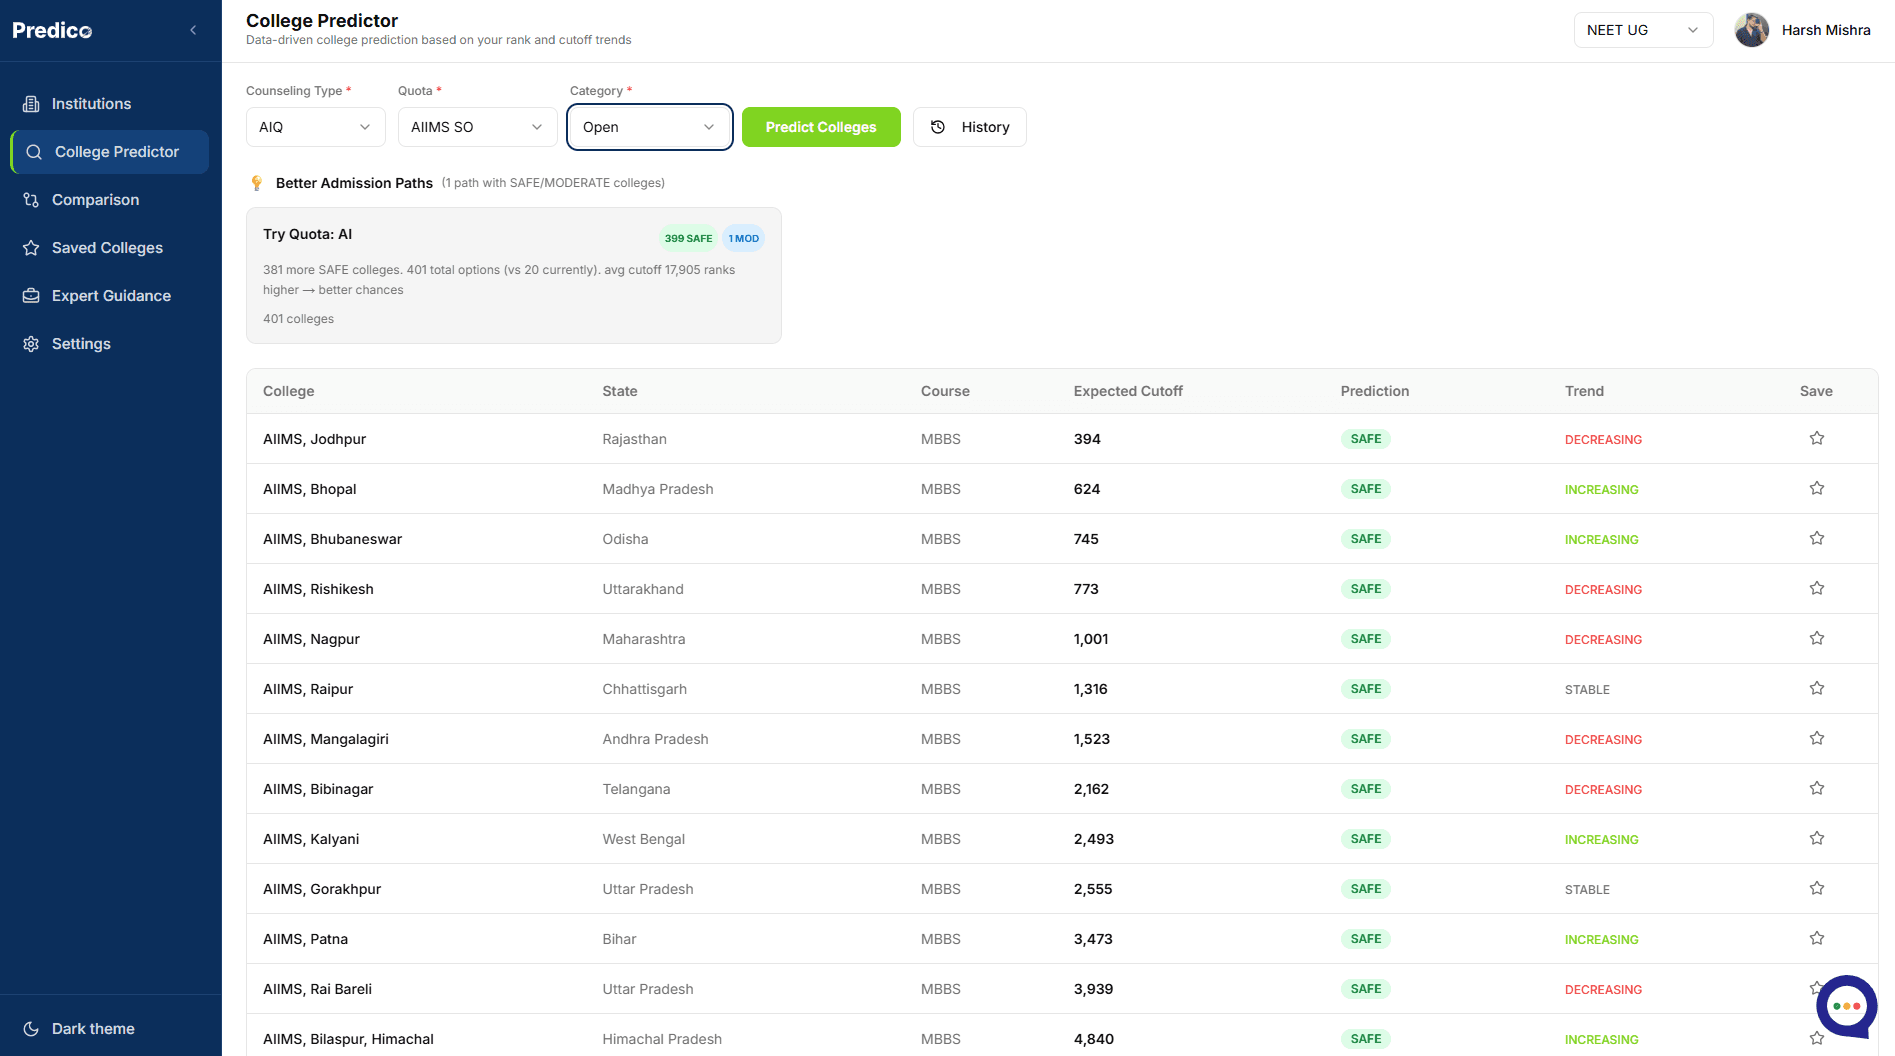Viewport: 1895px width, 1056px height.
Task: Open Comparison page
Action: tap(110, 200)
